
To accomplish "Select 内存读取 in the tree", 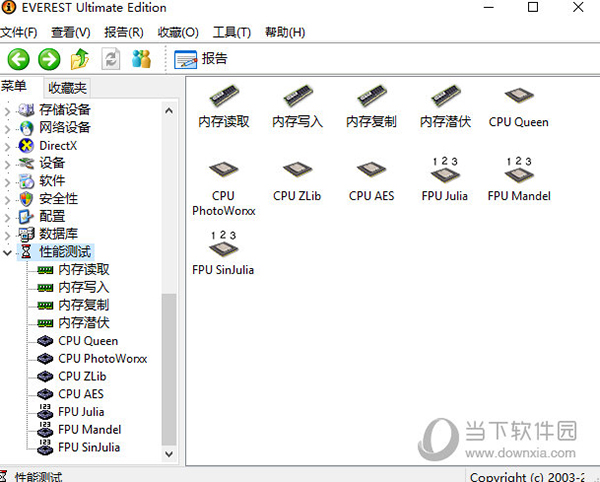I will pos(84,270).
